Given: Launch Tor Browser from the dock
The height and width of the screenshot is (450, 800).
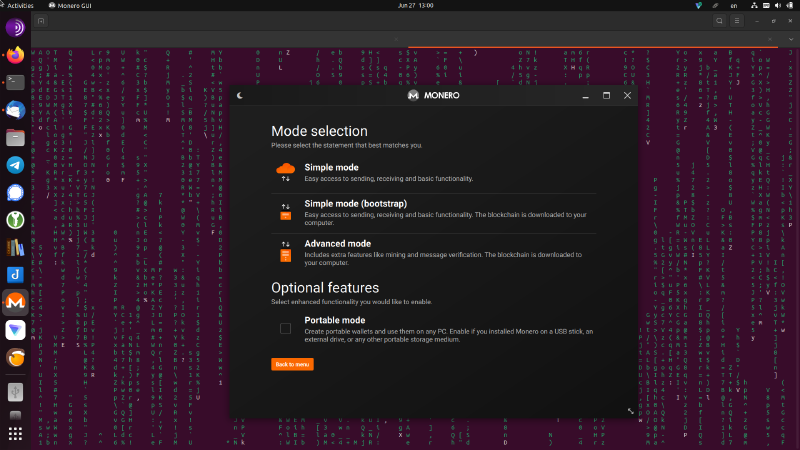Looking at the screenshot, I should [x=15, y=28].
